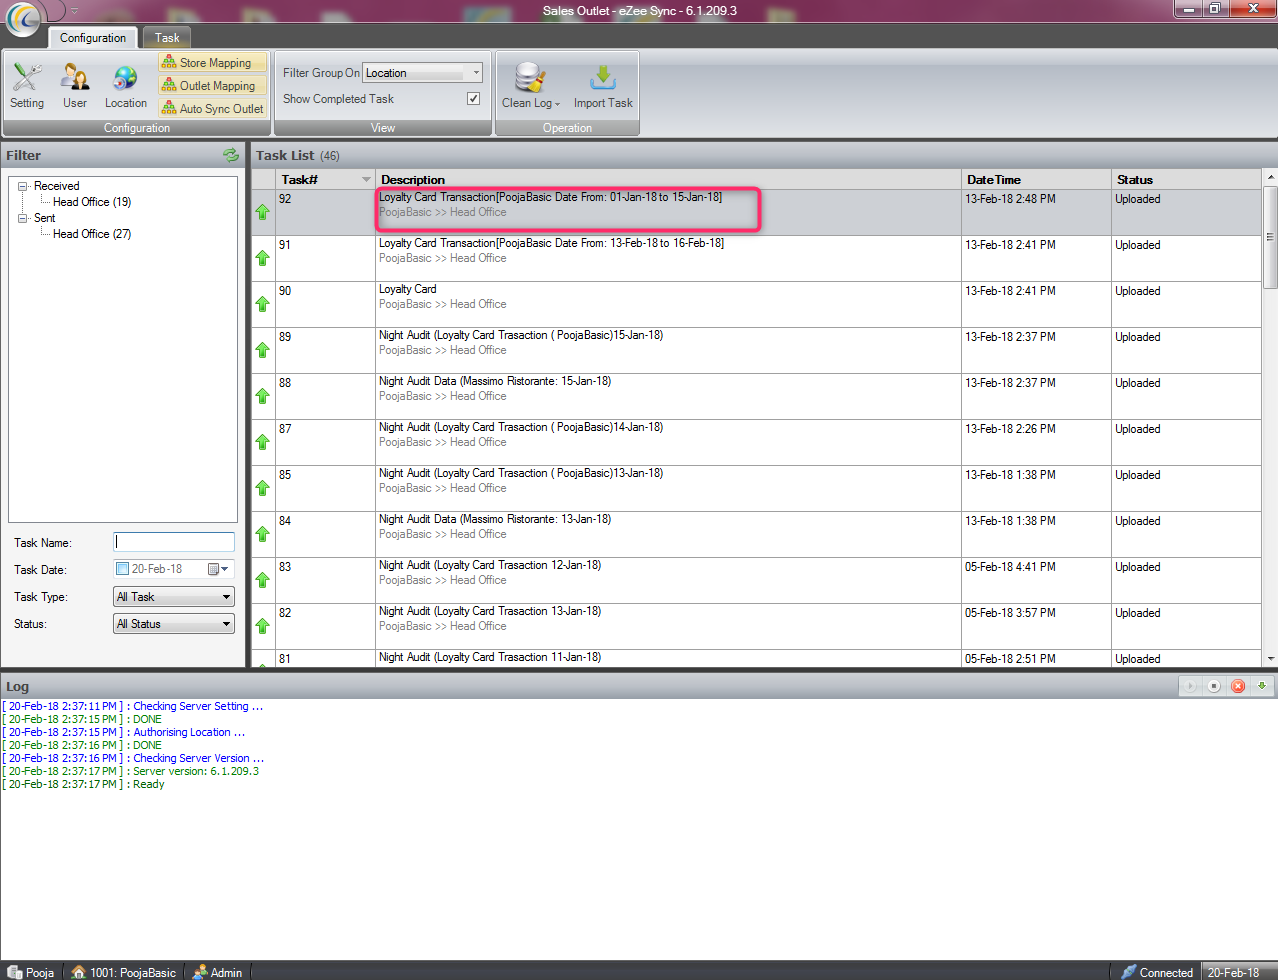
Task: Uncheck the Show Completed Task checkbox
Action: (x=473, y=99)
